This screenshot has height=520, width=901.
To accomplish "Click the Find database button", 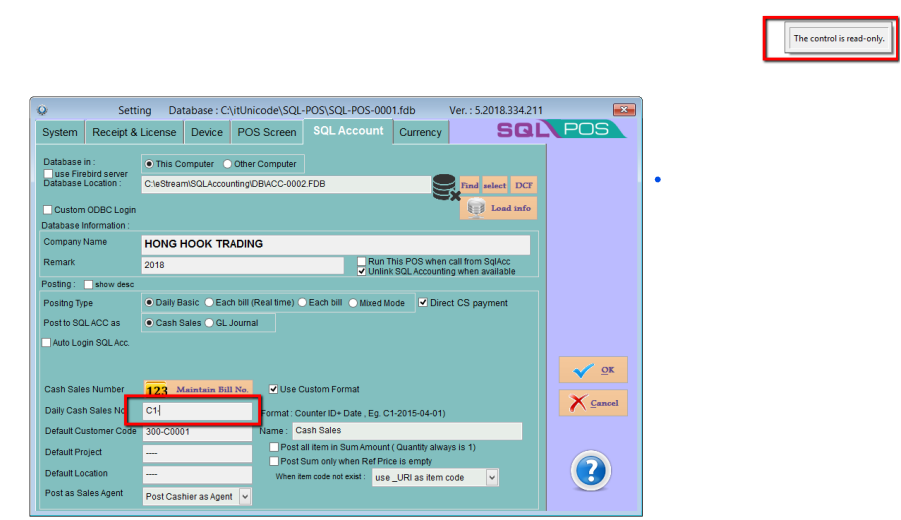I will click(469, 185).
